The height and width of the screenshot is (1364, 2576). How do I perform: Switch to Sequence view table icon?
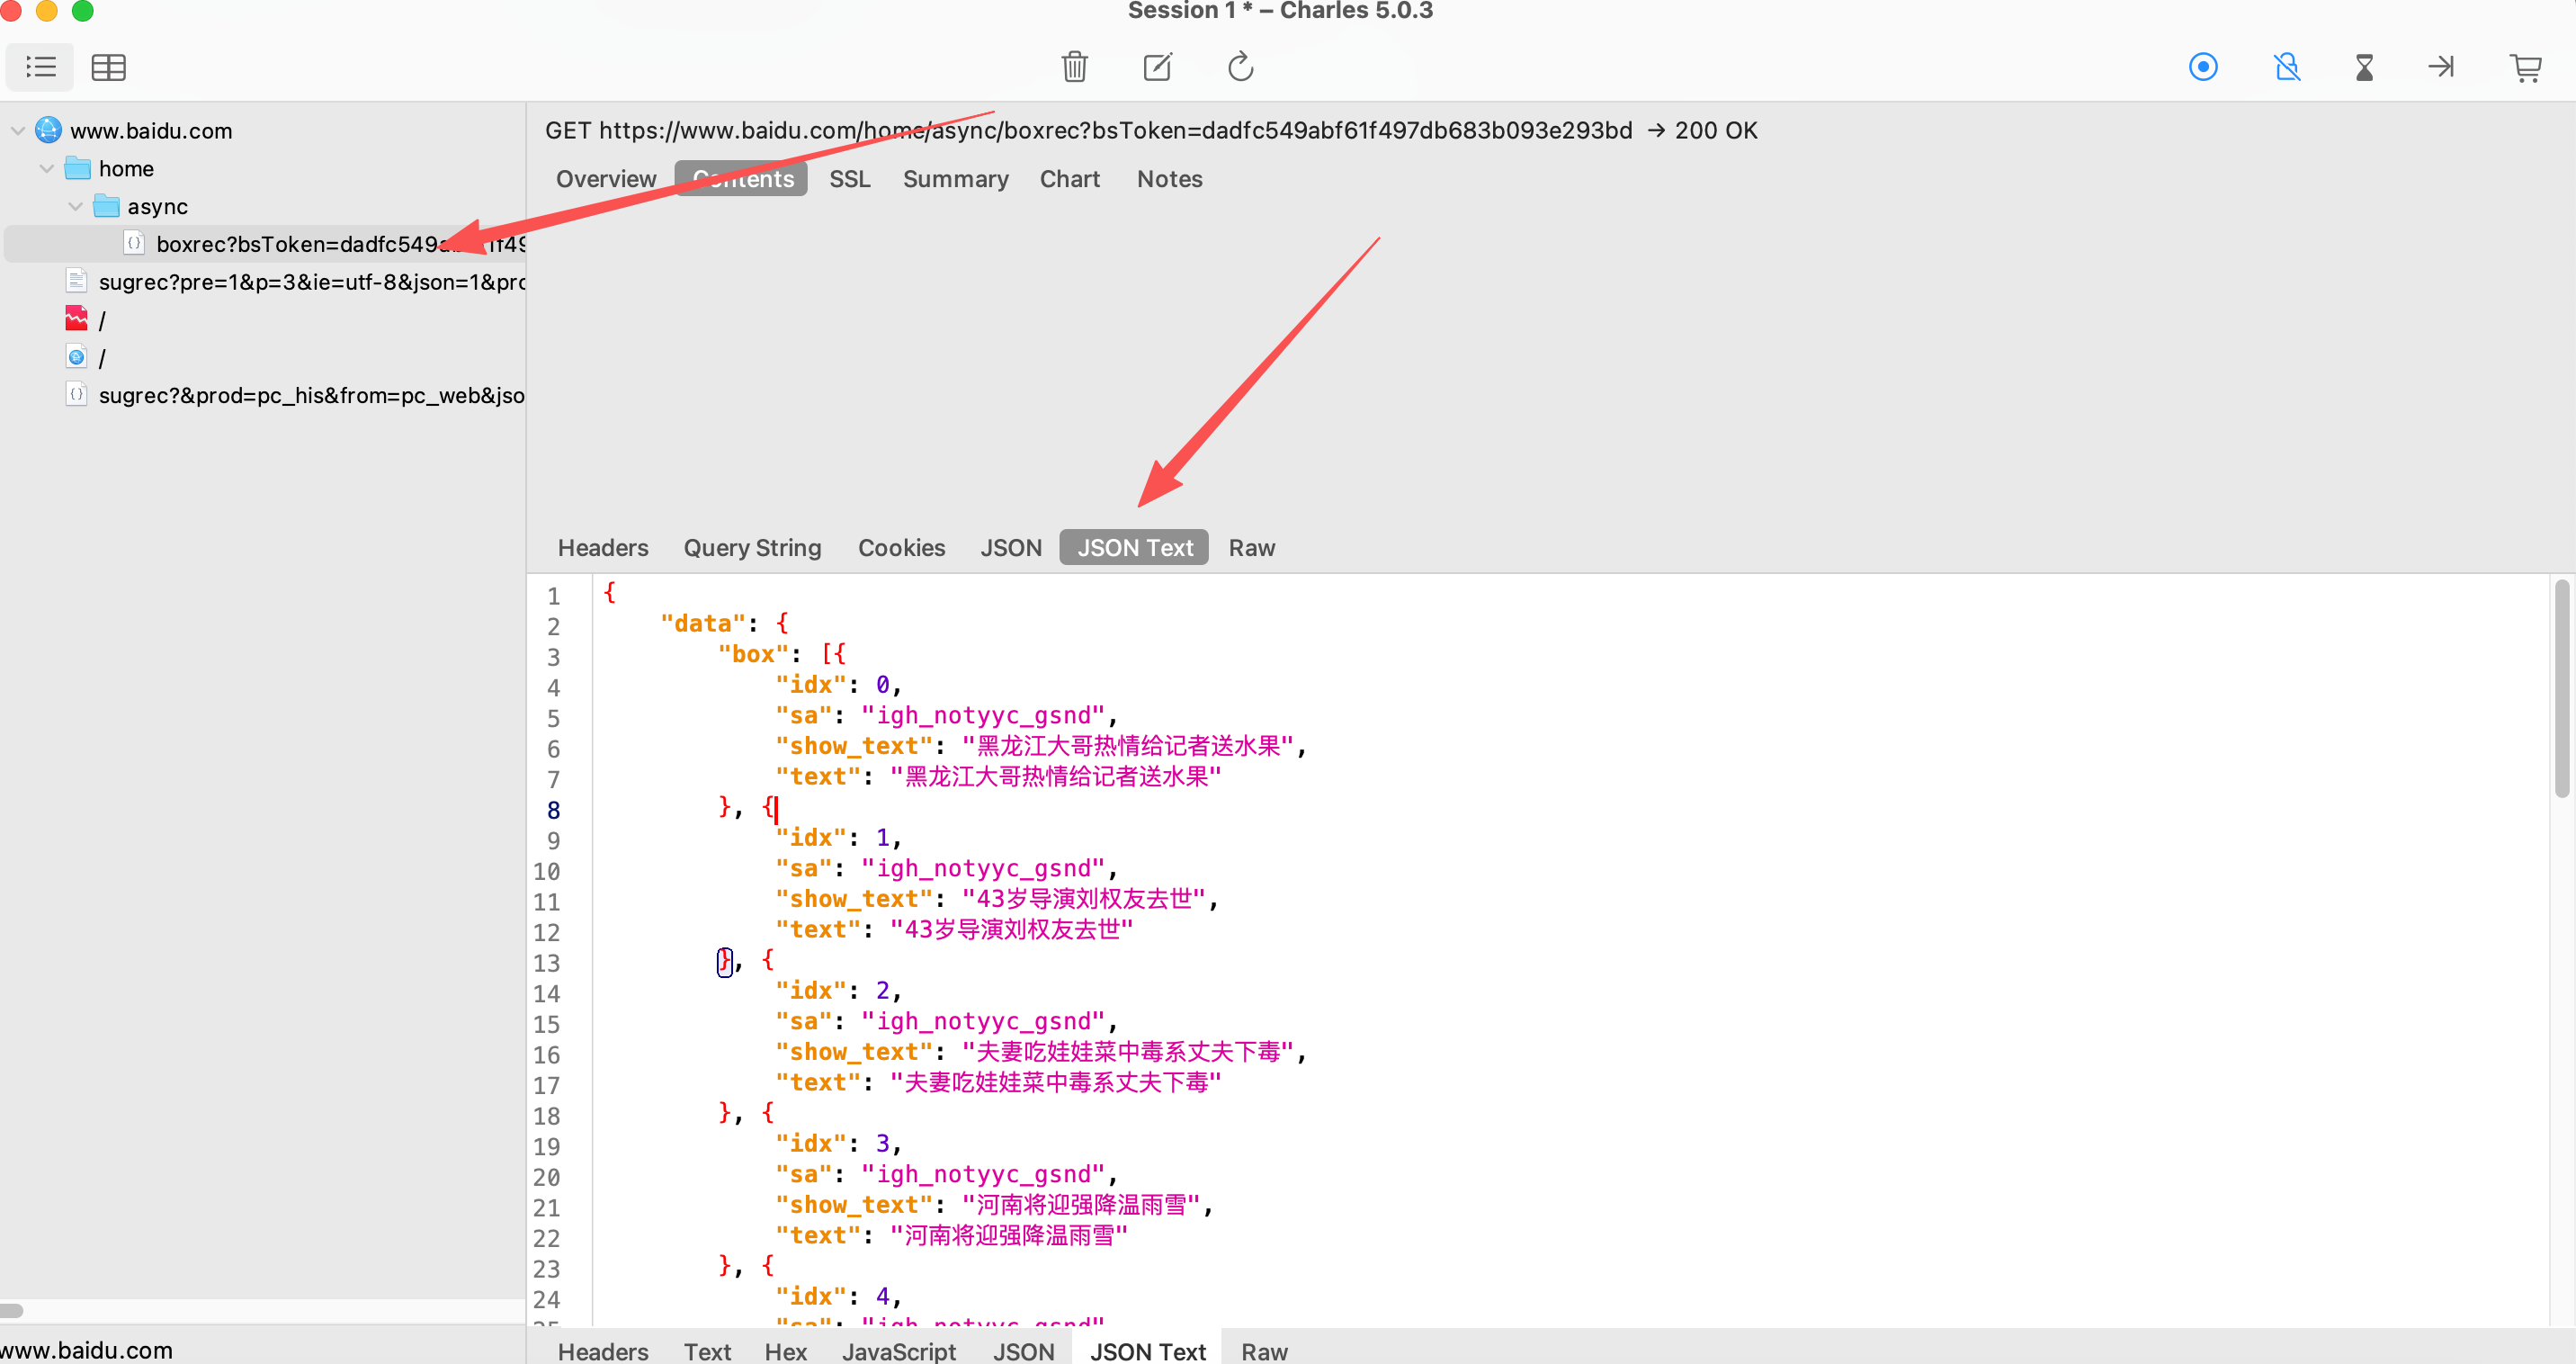pyautogui.click(x=108, y=67)
